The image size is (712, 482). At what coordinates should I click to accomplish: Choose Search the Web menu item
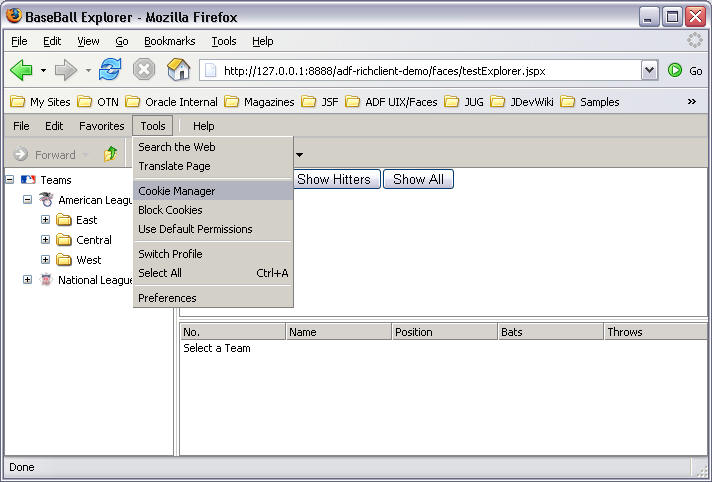pos(213,147)
